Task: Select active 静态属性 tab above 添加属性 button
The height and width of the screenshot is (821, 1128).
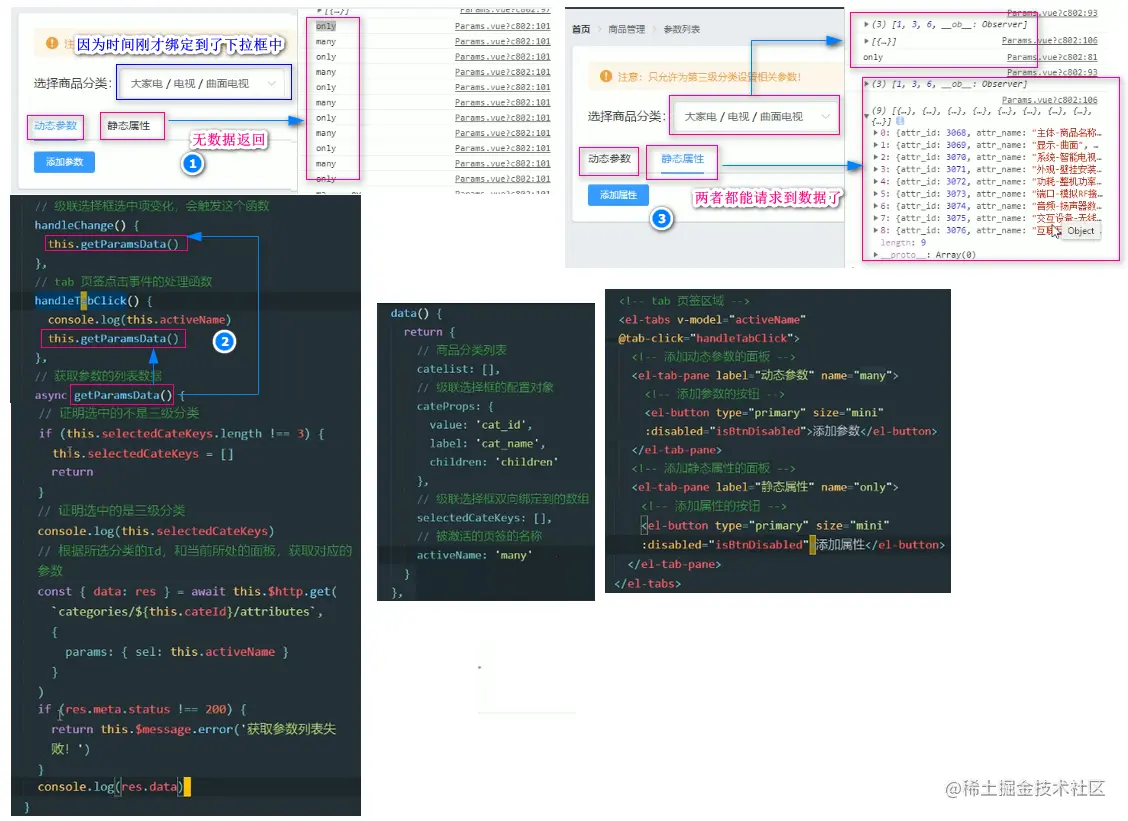Action: point(683,159)
